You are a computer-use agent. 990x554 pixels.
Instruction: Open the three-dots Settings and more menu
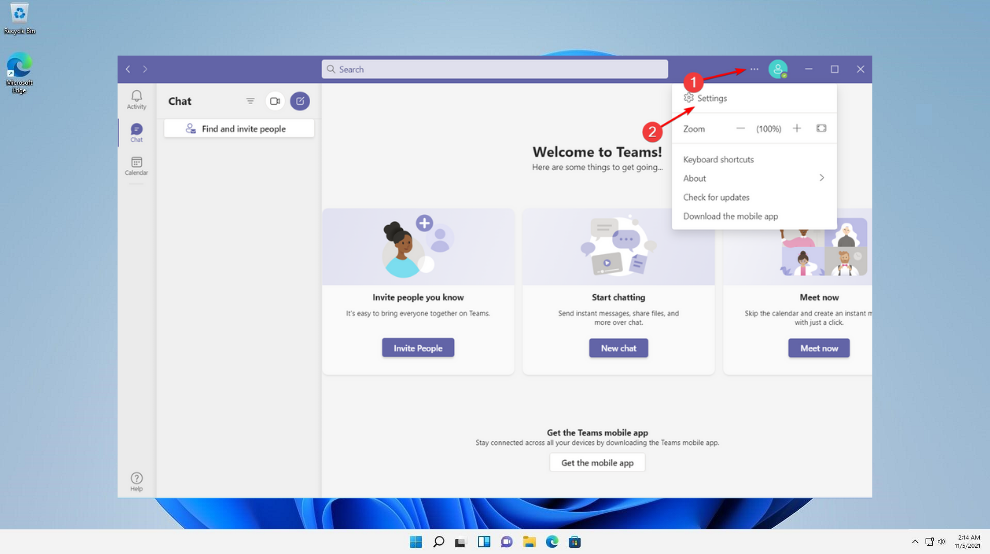coord(754,69)
